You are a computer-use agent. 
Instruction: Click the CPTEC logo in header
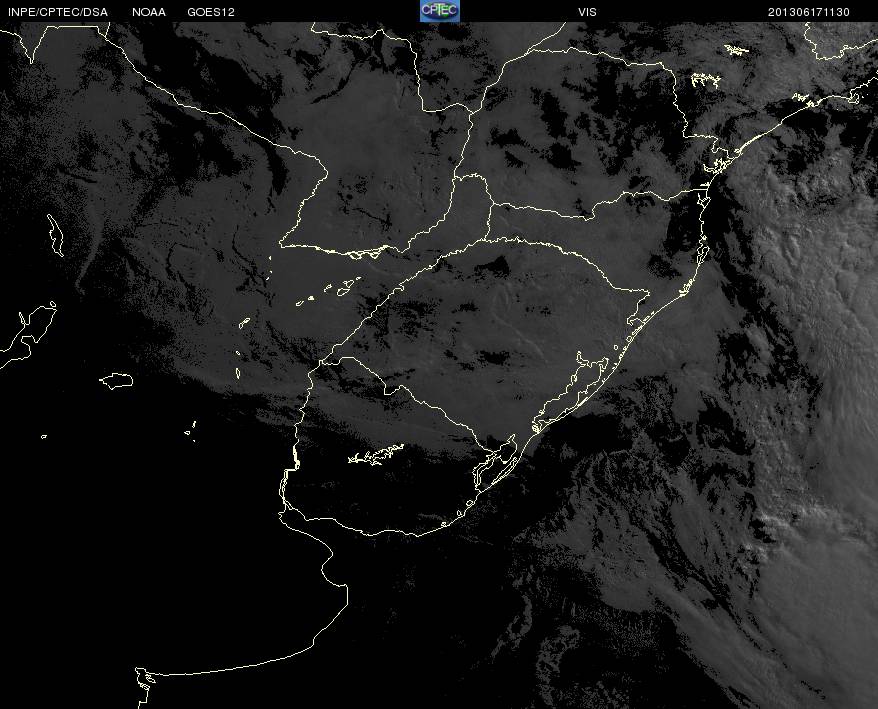click(x=440, y=11)
